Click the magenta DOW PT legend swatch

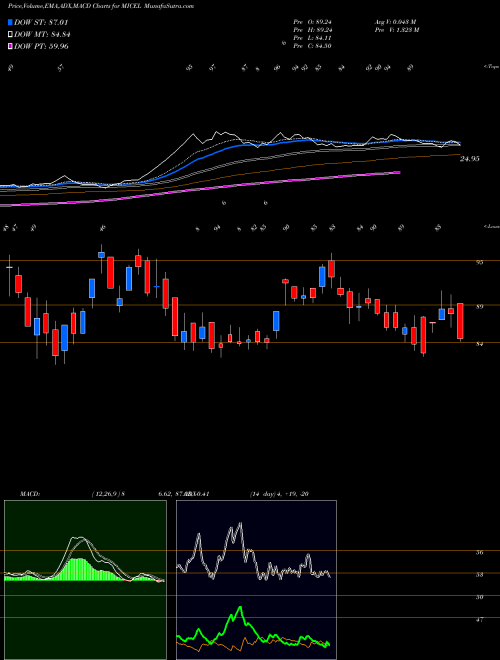tap(11, 46)
